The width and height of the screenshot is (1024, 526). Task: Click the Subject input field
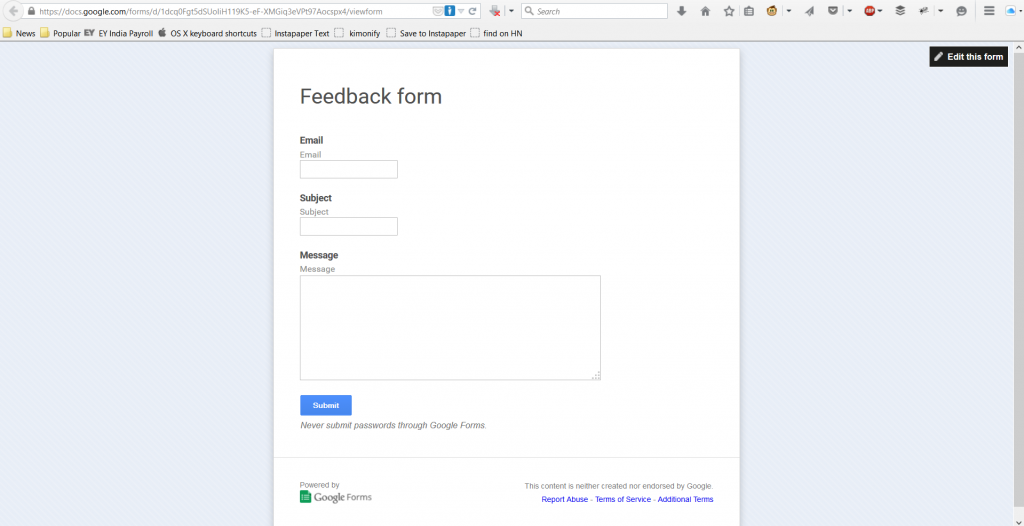[349, 227]
